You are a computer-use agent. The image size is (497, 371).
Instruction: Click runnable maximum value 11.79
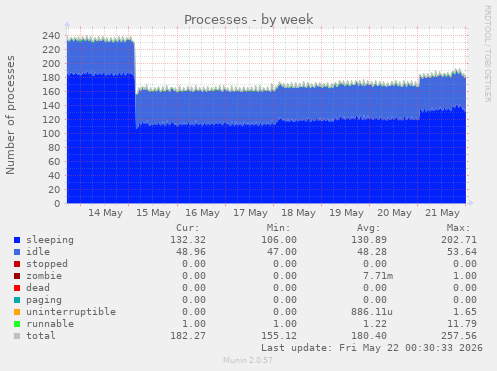point(462,324)
